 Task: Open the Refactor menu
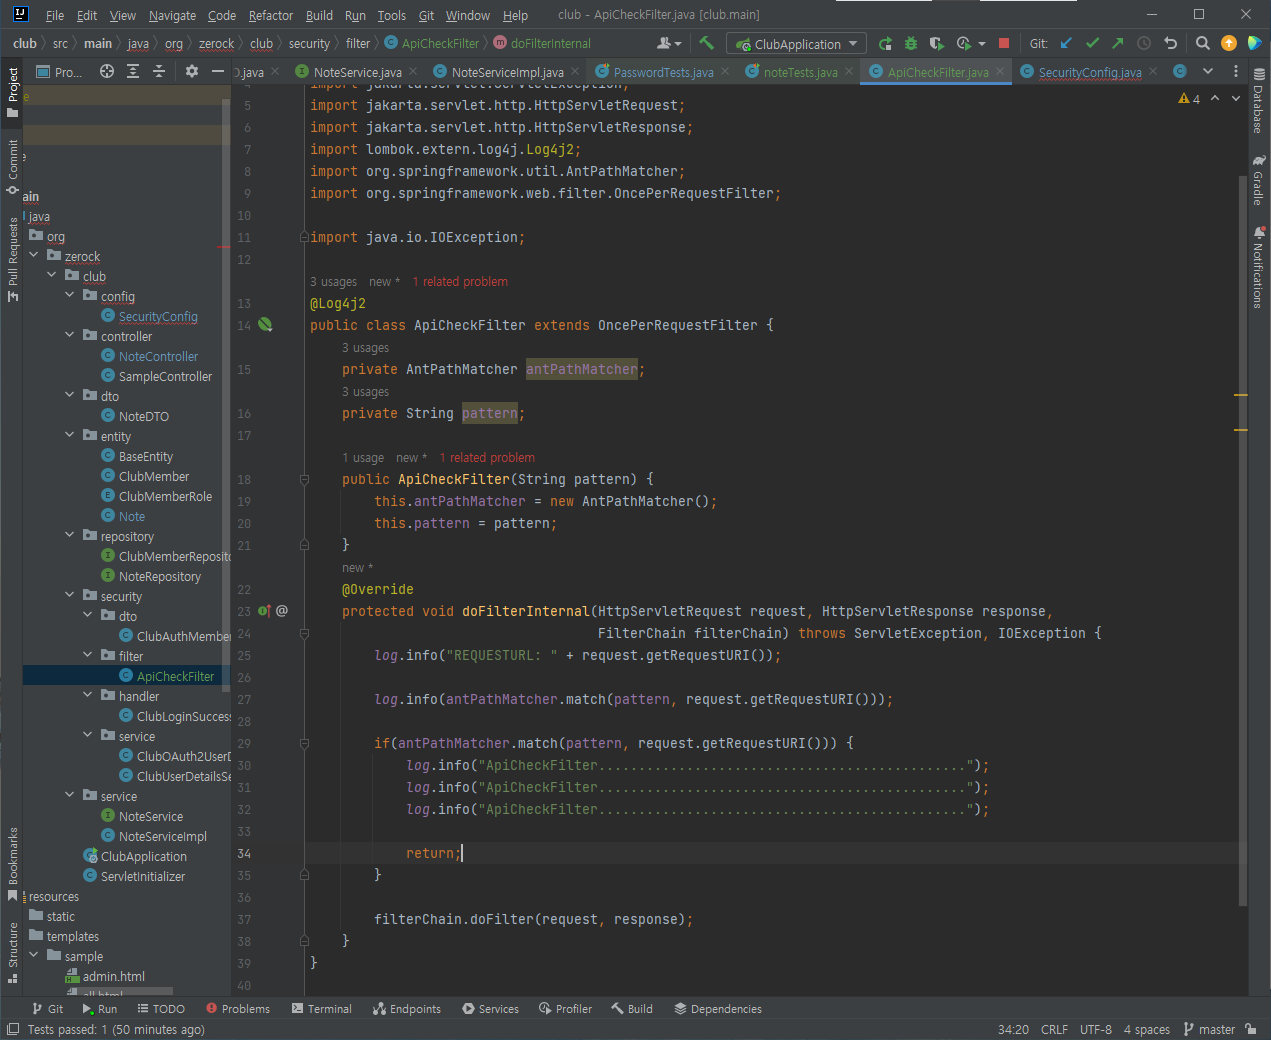(271, 15)
